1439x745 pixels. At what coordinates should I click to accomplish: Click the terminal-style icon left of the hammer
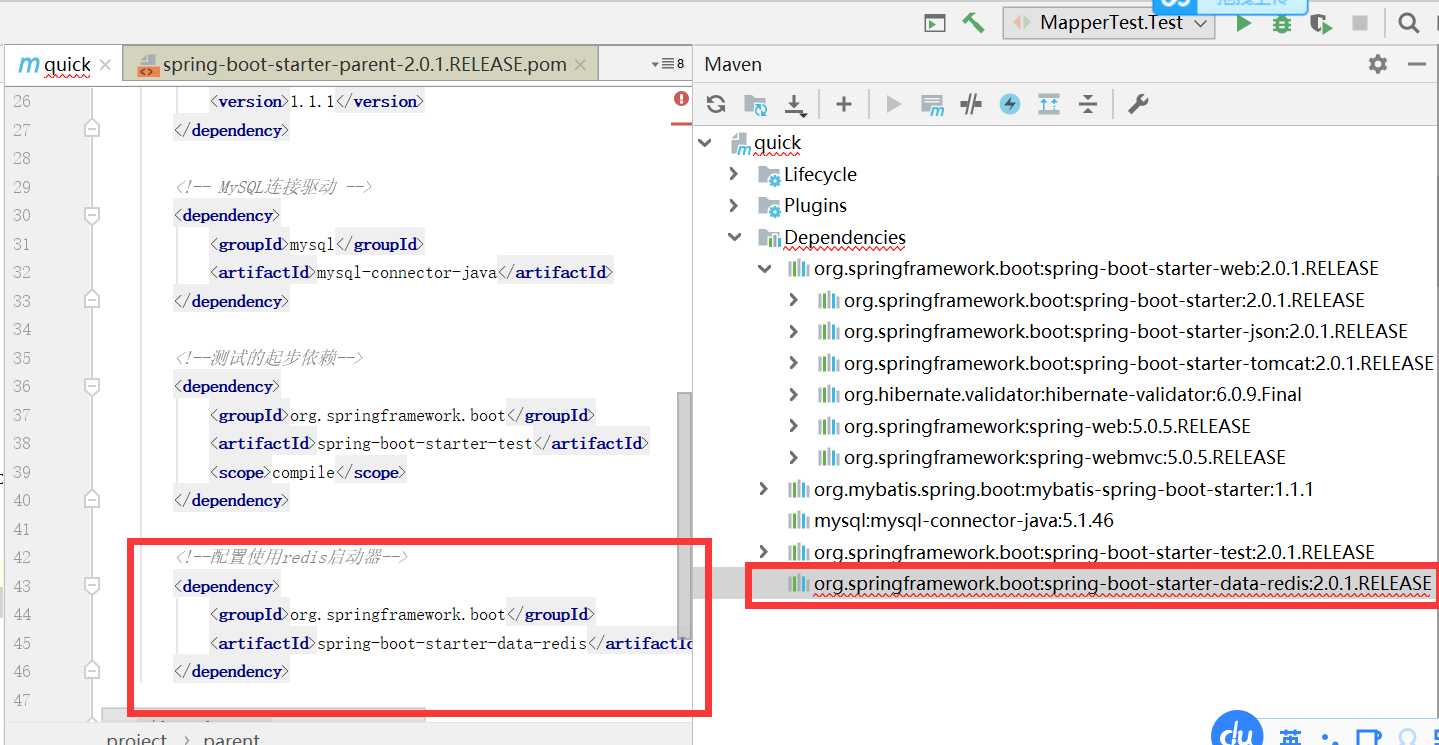pyautogui.click(x=935, y=23)
